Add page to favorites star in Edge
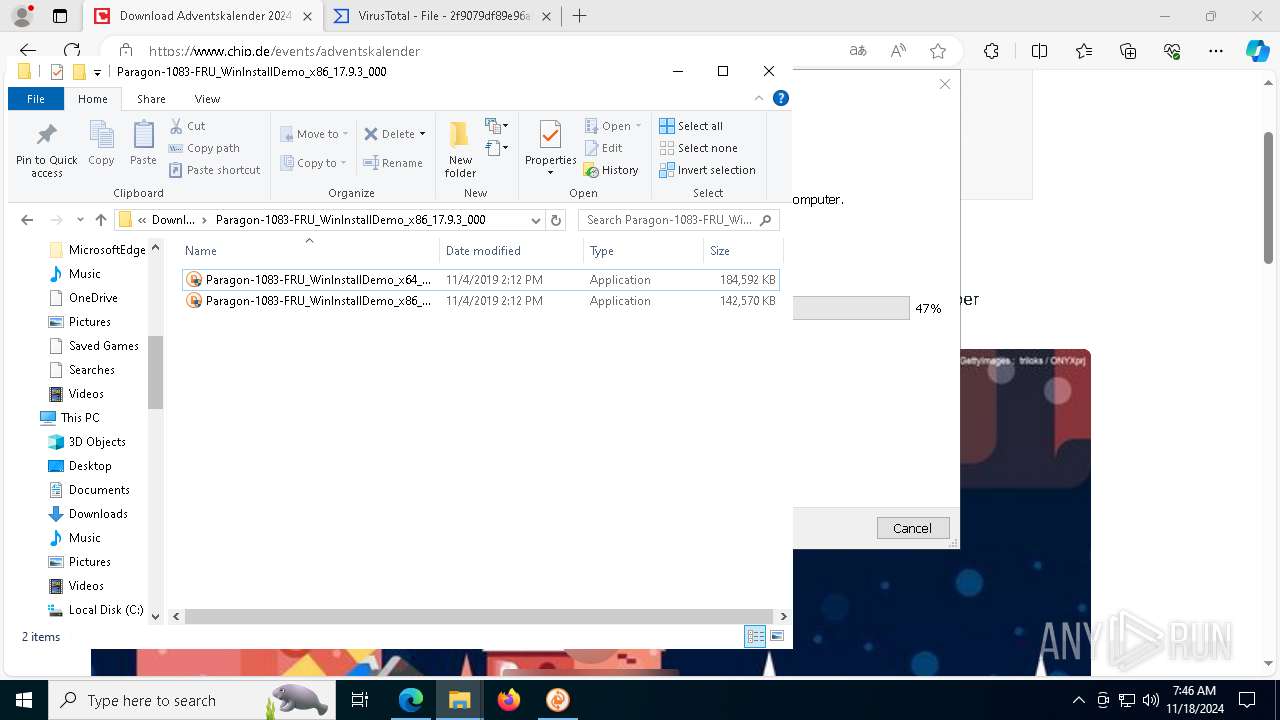The width and height of the screenshot is (1280, 720). (938, 51)
